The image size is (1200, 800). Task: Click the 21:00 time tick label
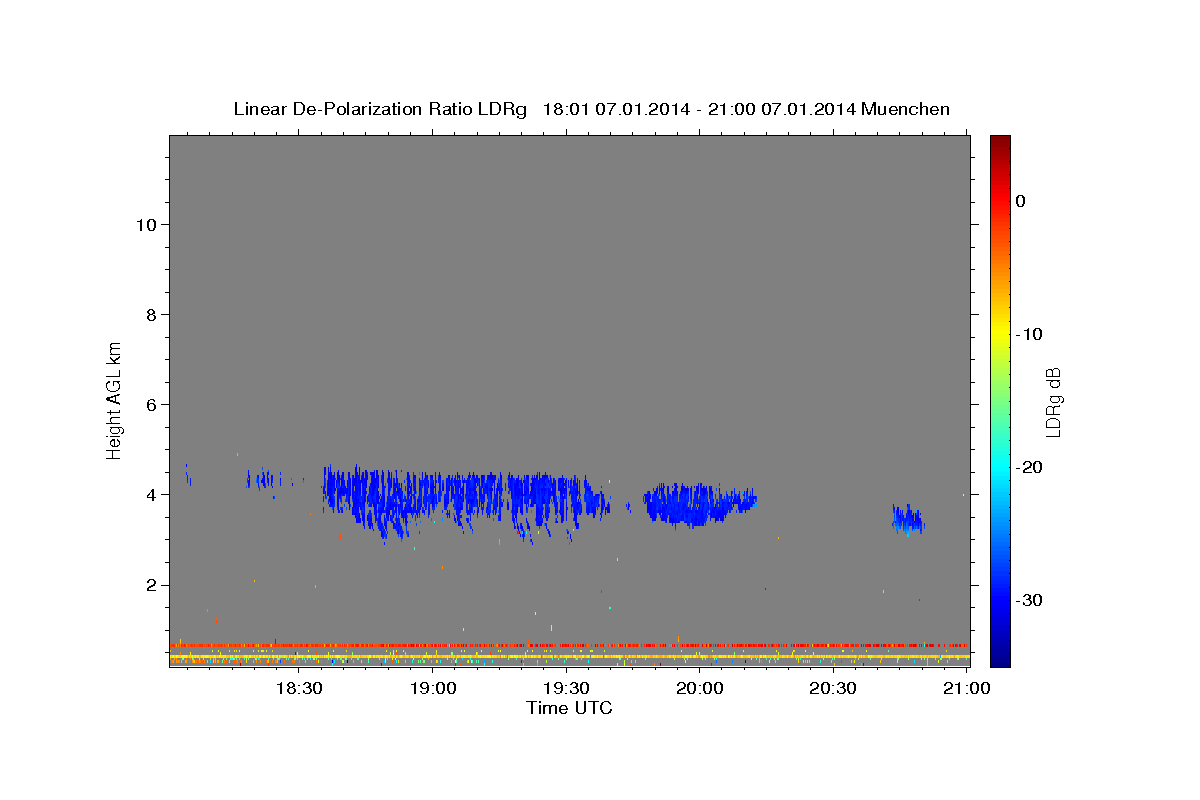967,688
